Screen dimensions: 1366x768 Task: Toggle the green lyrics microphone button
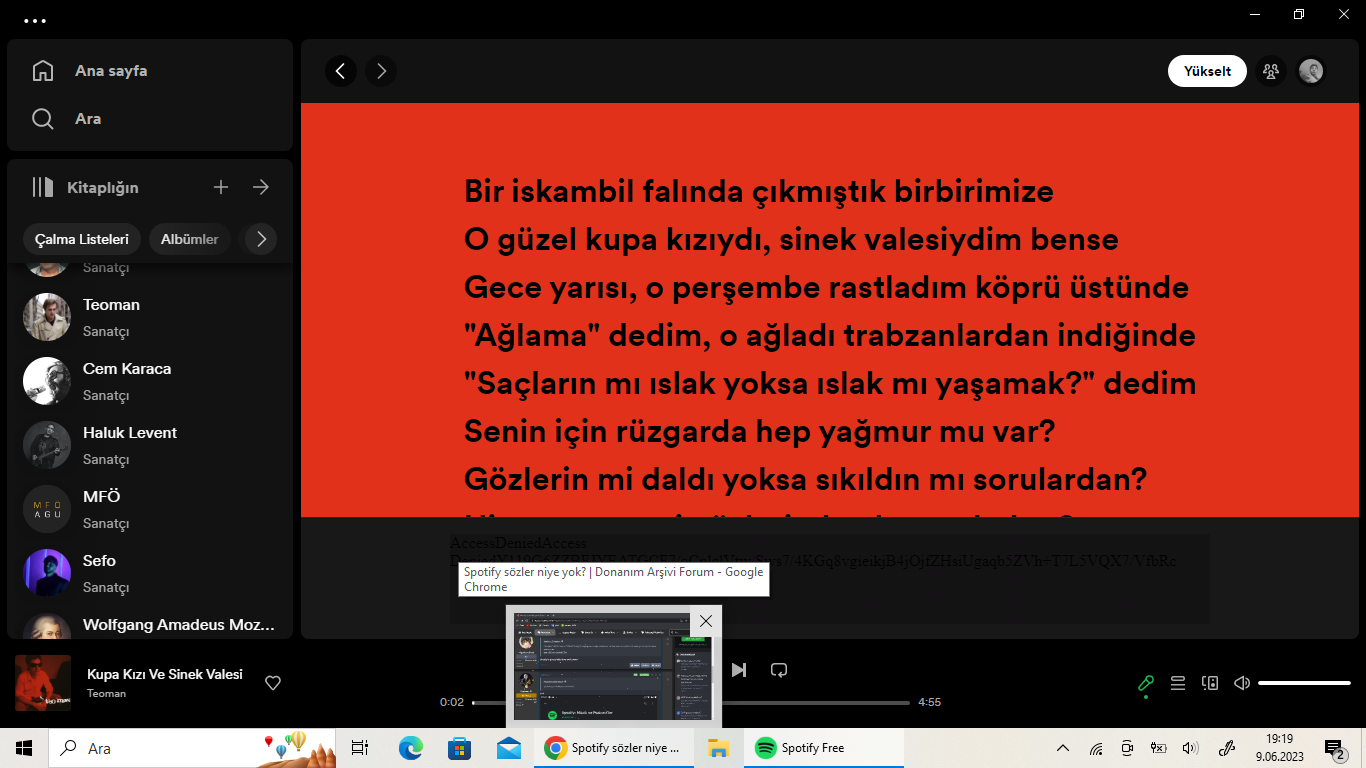click(1146, 683)
